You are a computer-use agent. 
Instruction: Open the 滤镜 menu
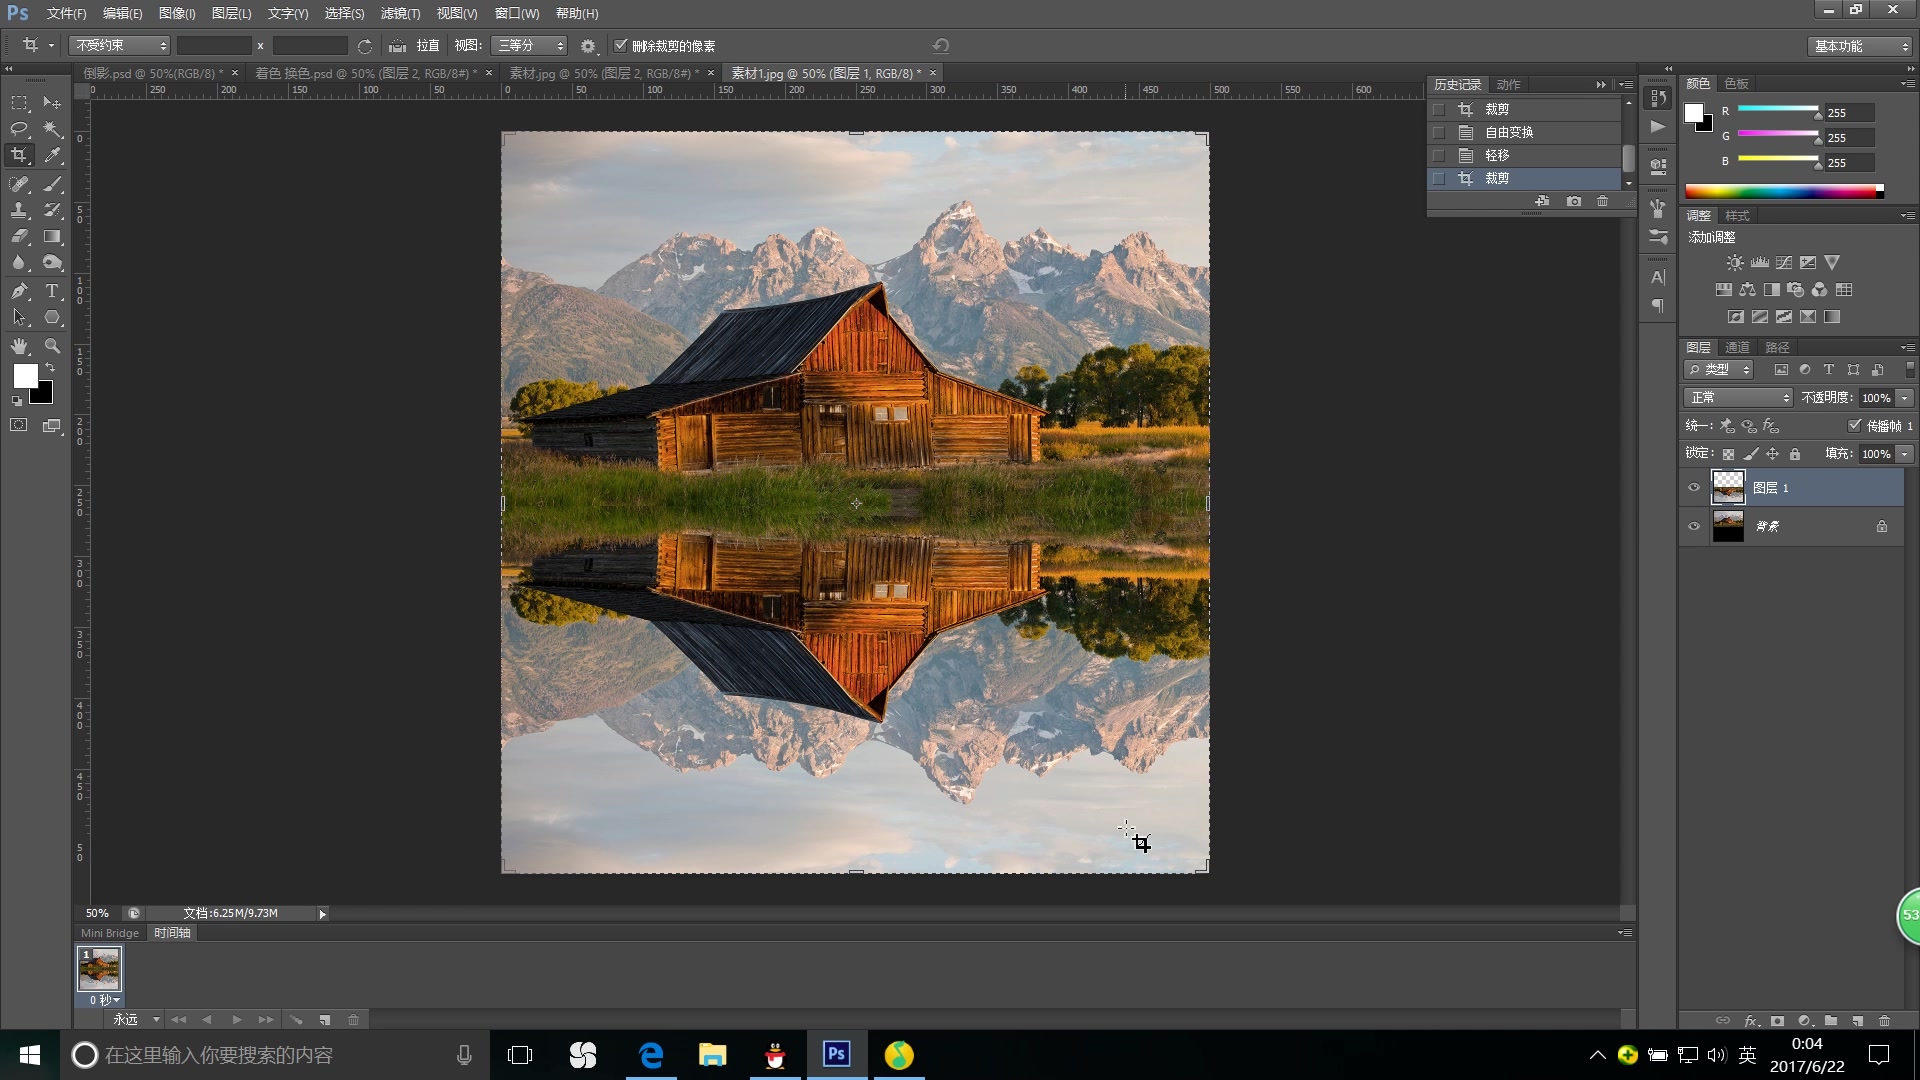[396, 13]
